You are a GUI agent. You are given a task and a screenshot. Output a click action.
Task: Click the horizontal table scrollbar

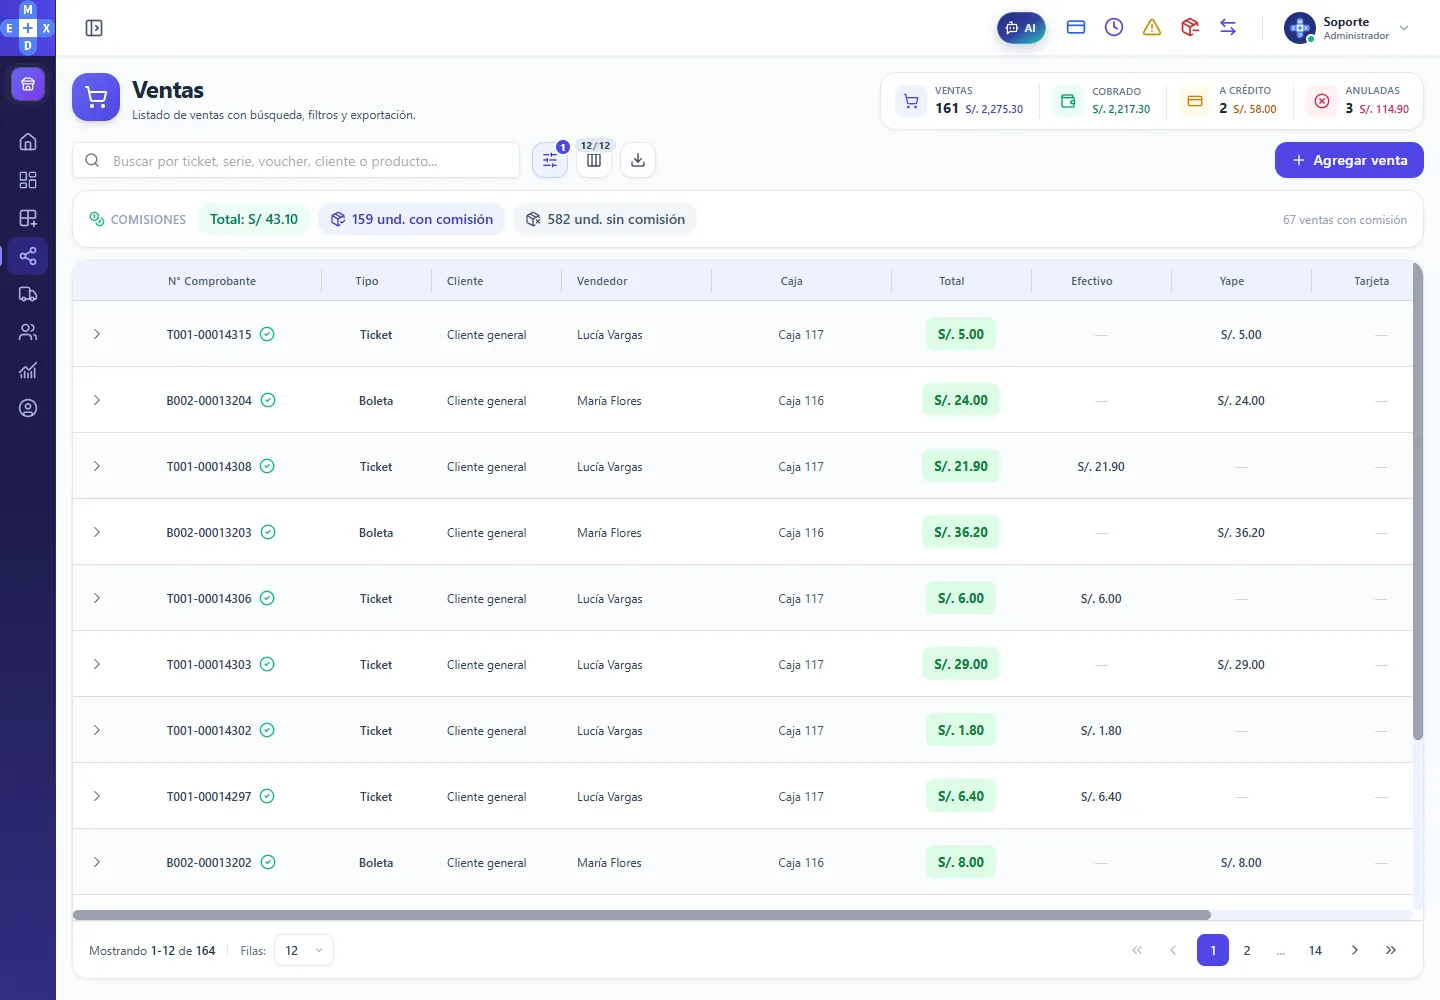(642, 915)
